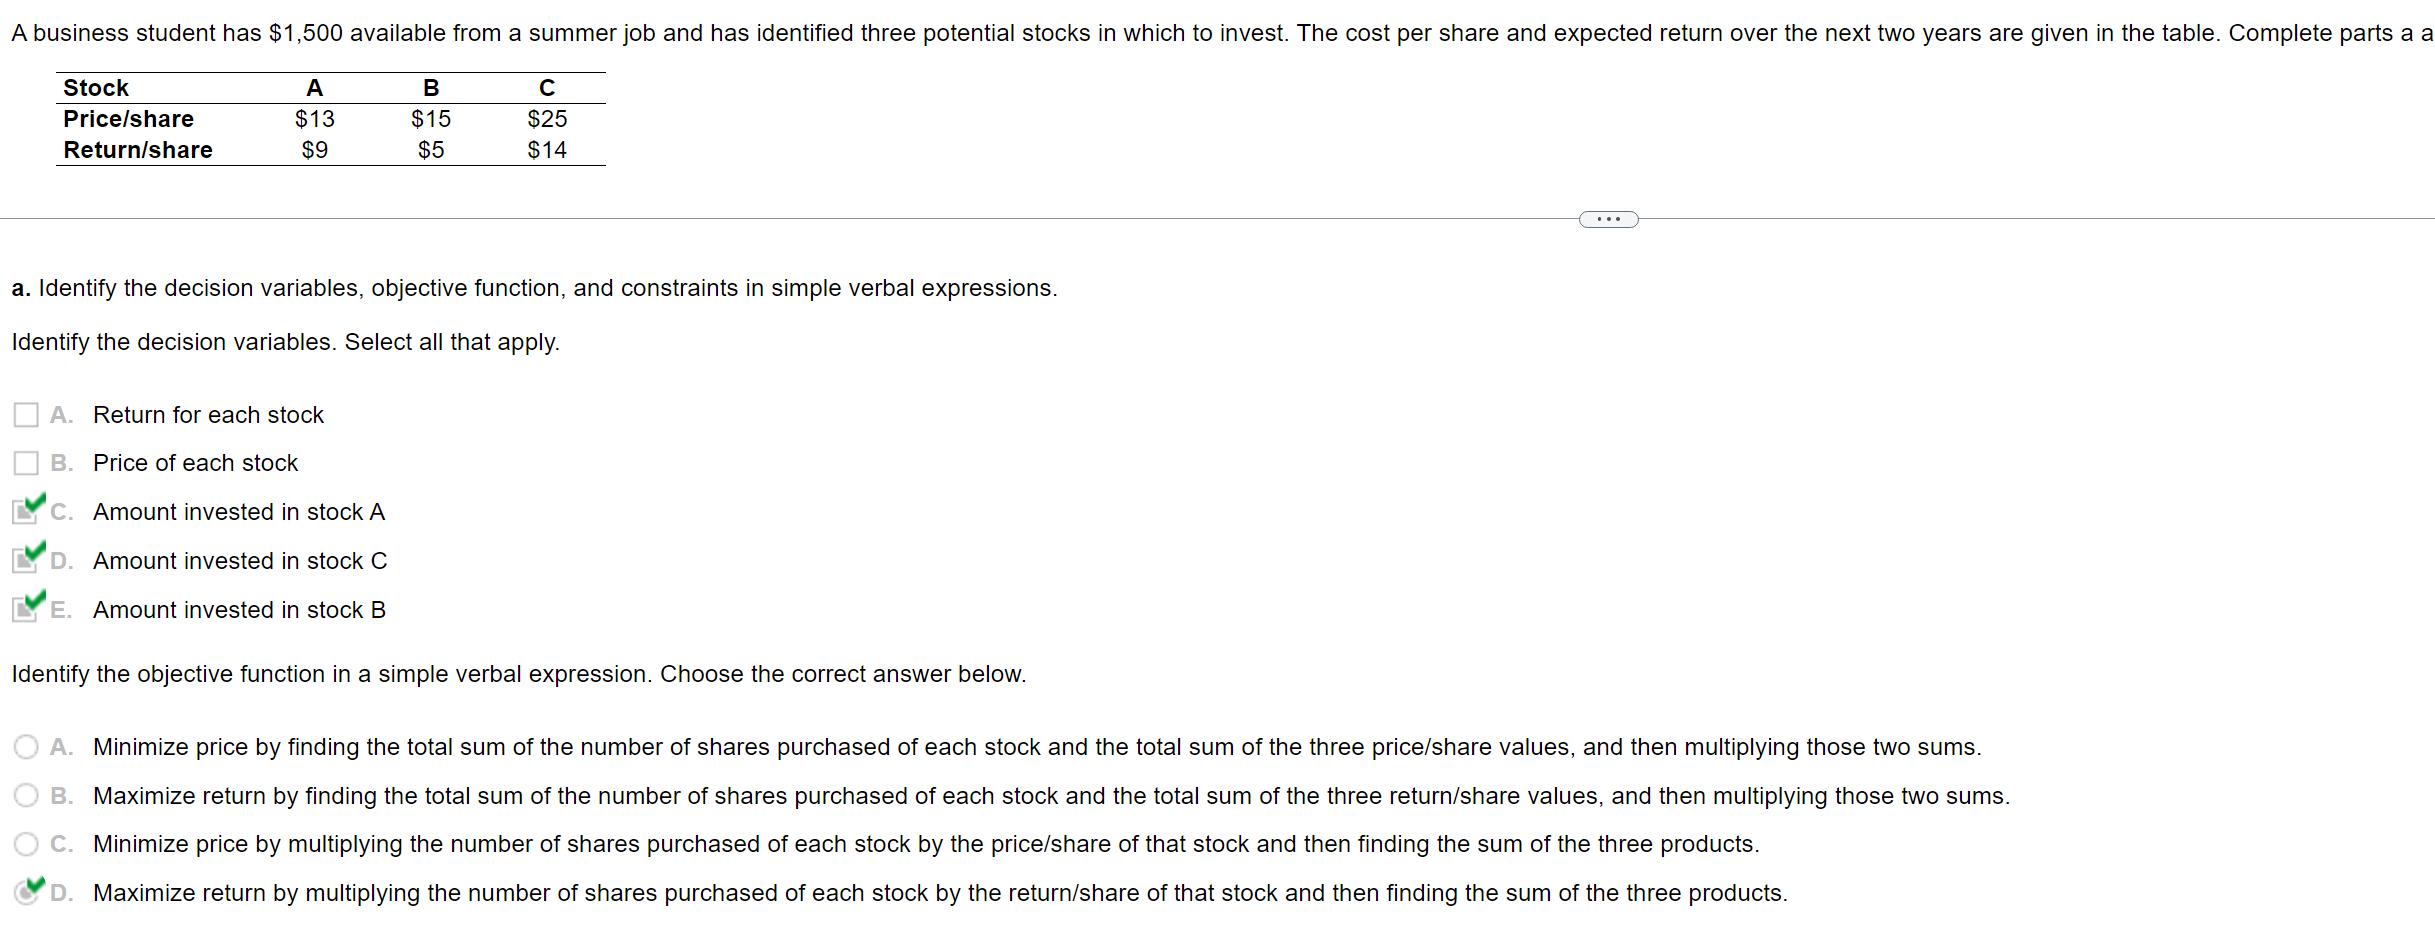Expand the ellipsis divider handle
Viewport: 2435px width, 932px height.
point(1608,219)
